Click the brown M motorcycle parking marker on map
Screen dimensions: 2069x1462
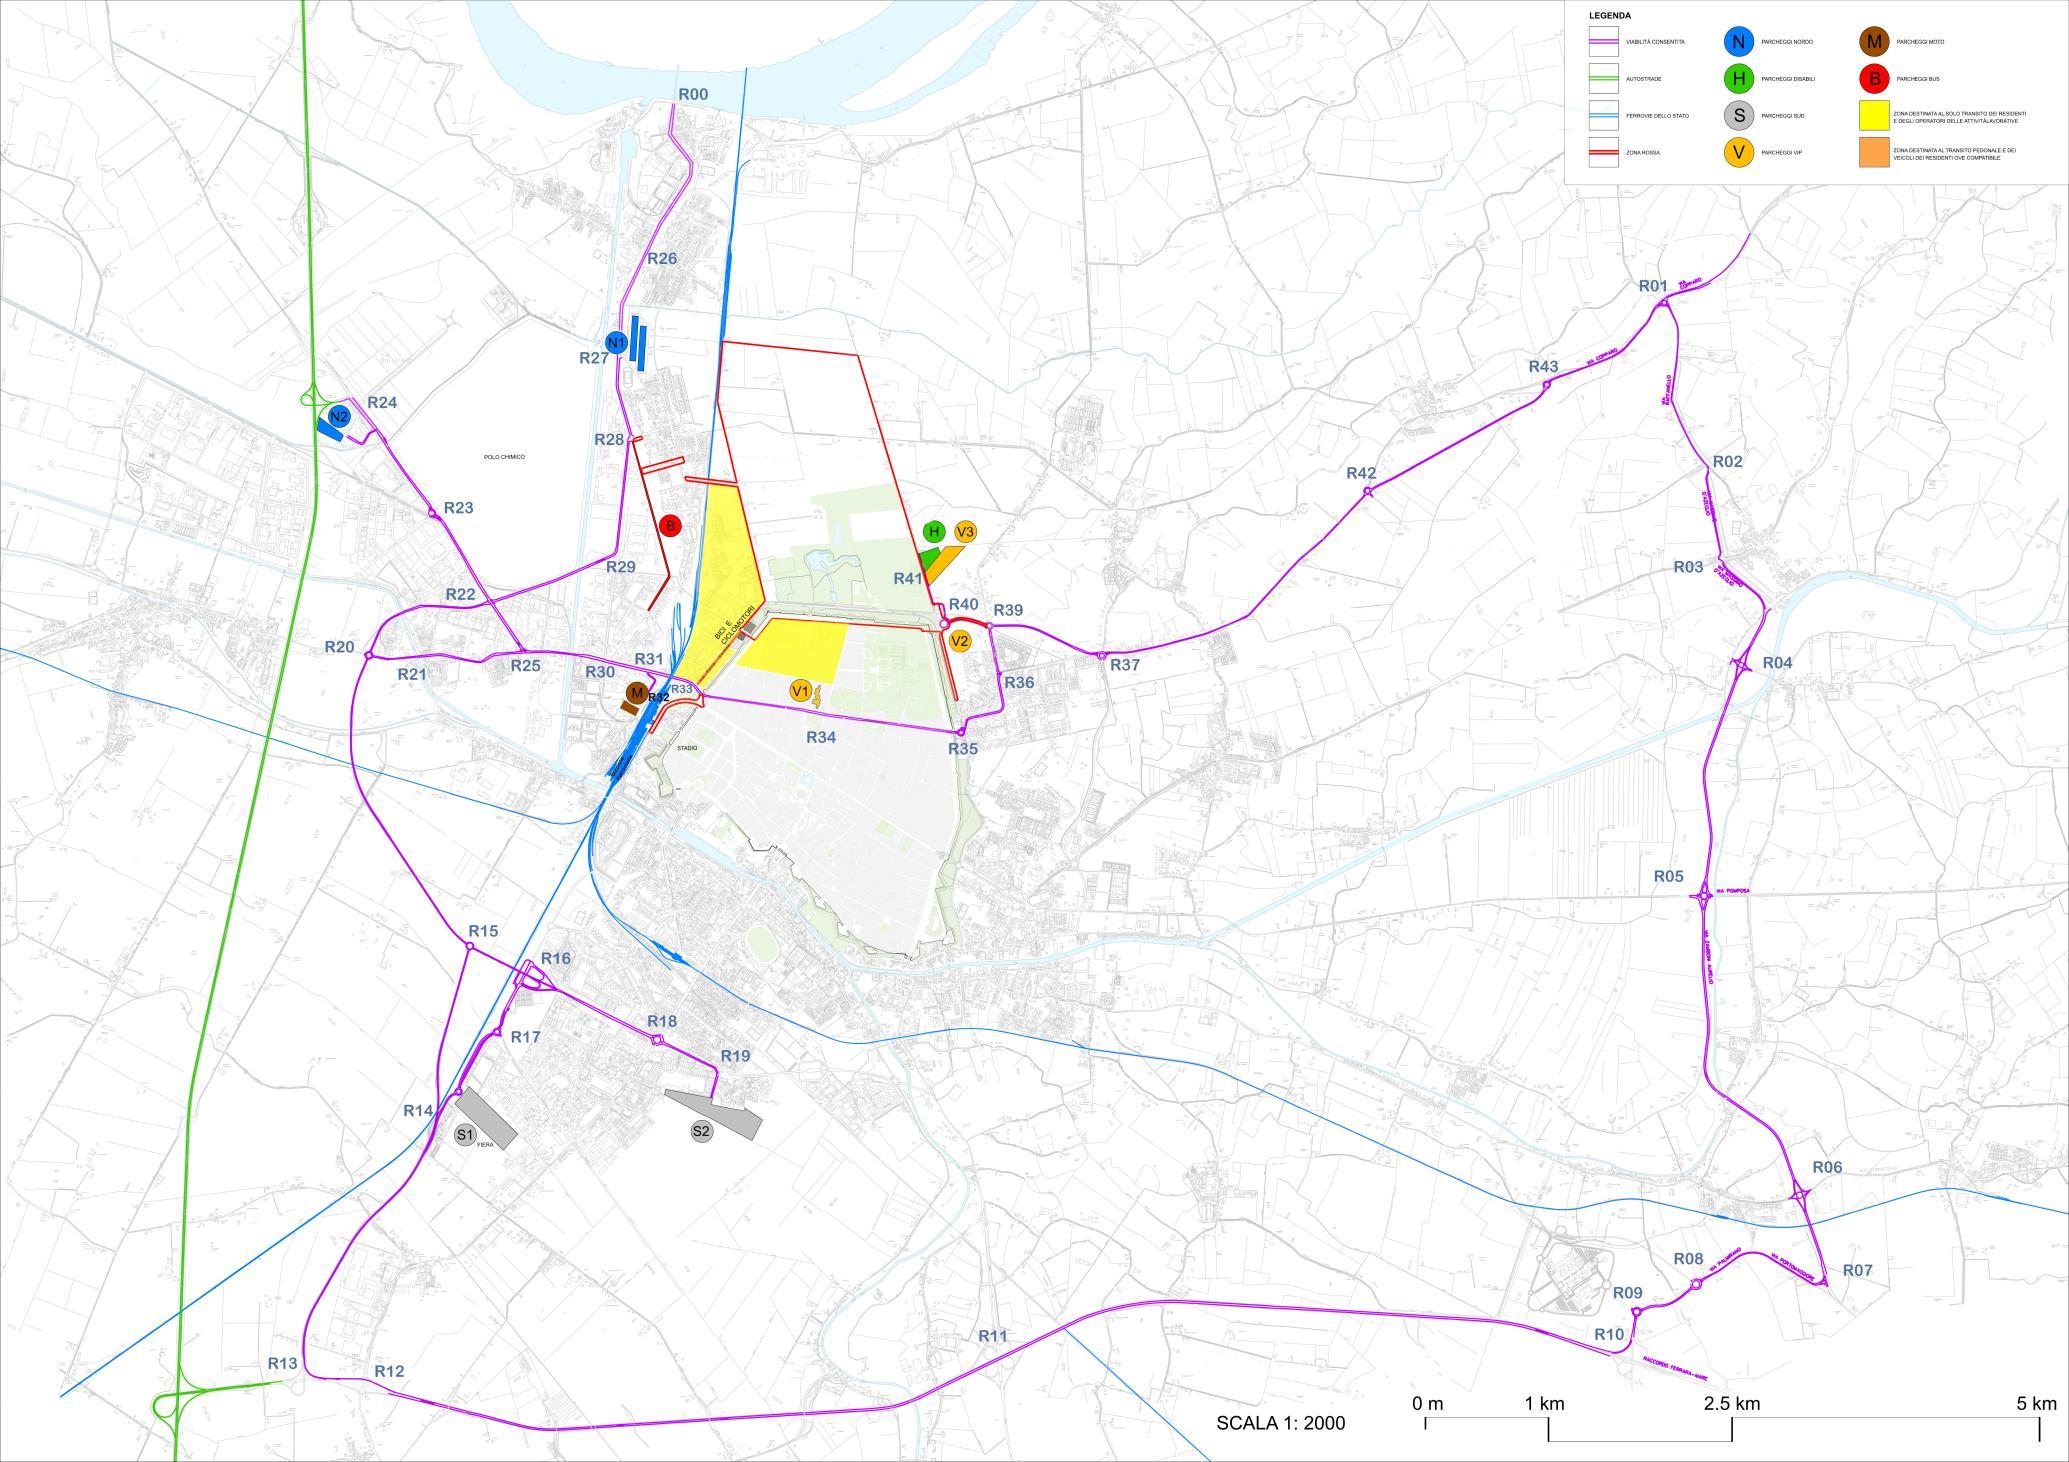636,692
